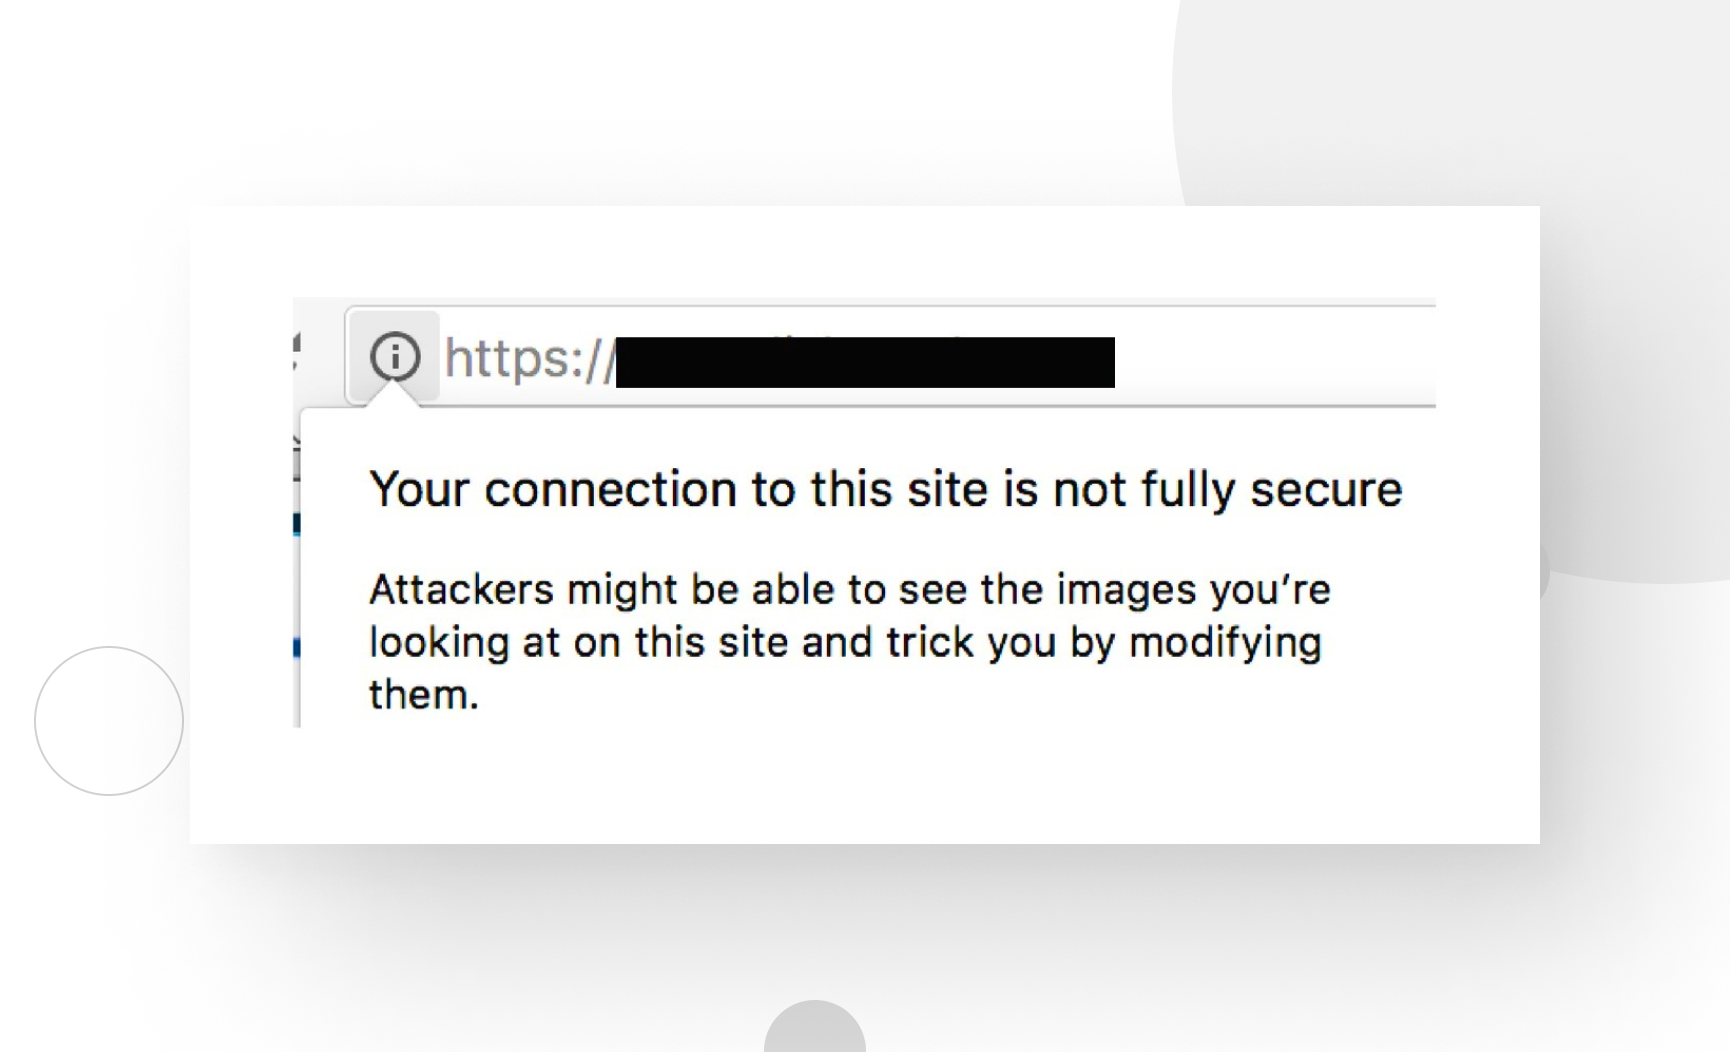Click the word "modifying" in the warning

pyautogui.click(x=1225, y=643)
